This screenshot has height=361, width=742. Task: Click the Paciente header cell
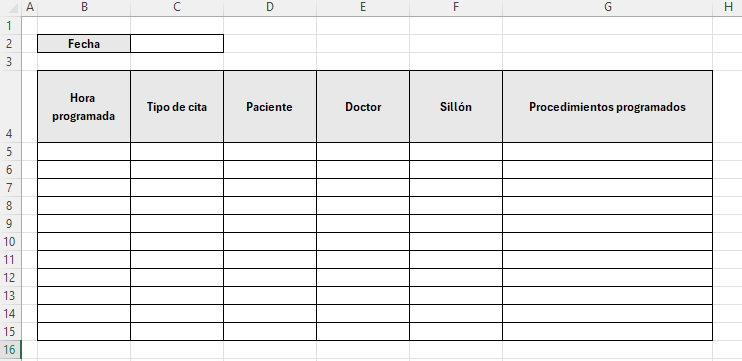[269, 106]
